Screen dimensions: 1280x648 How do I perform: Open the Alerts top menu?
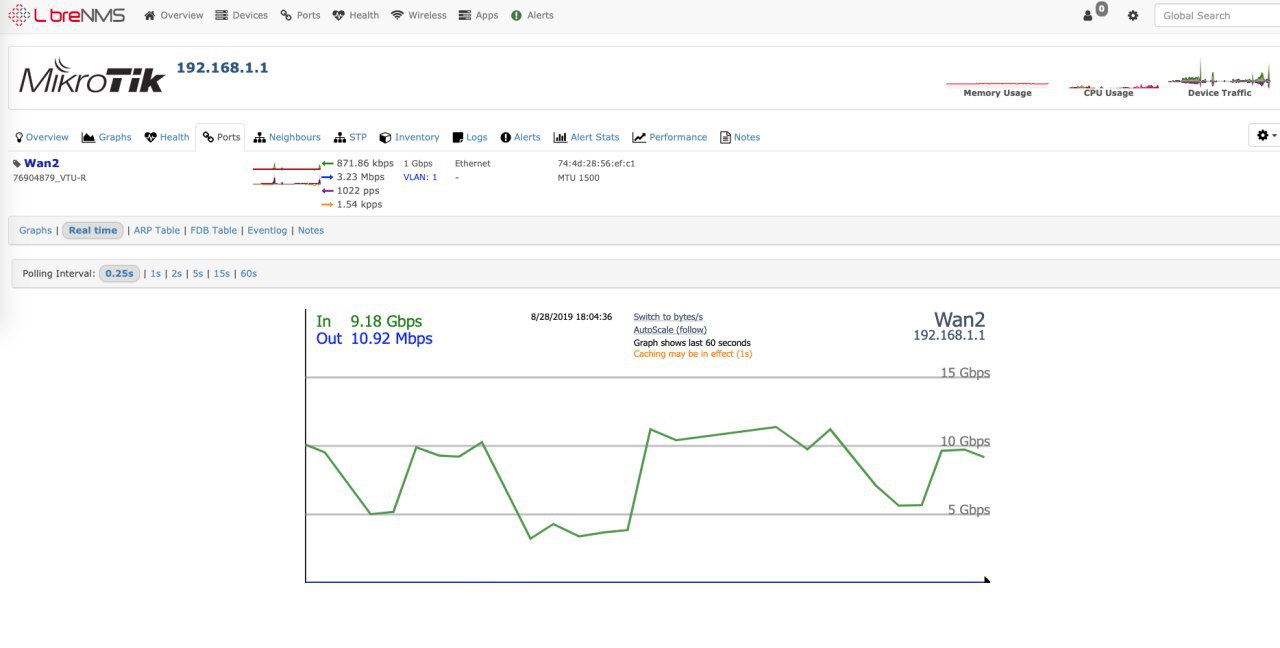tap(532, 15)
